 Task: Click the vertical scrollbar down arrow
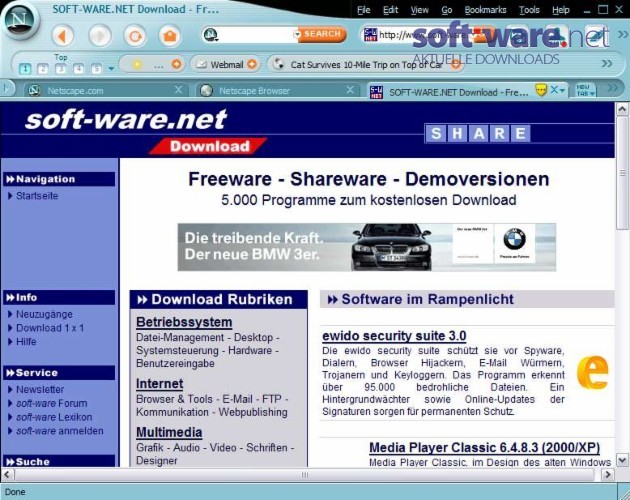622,460
